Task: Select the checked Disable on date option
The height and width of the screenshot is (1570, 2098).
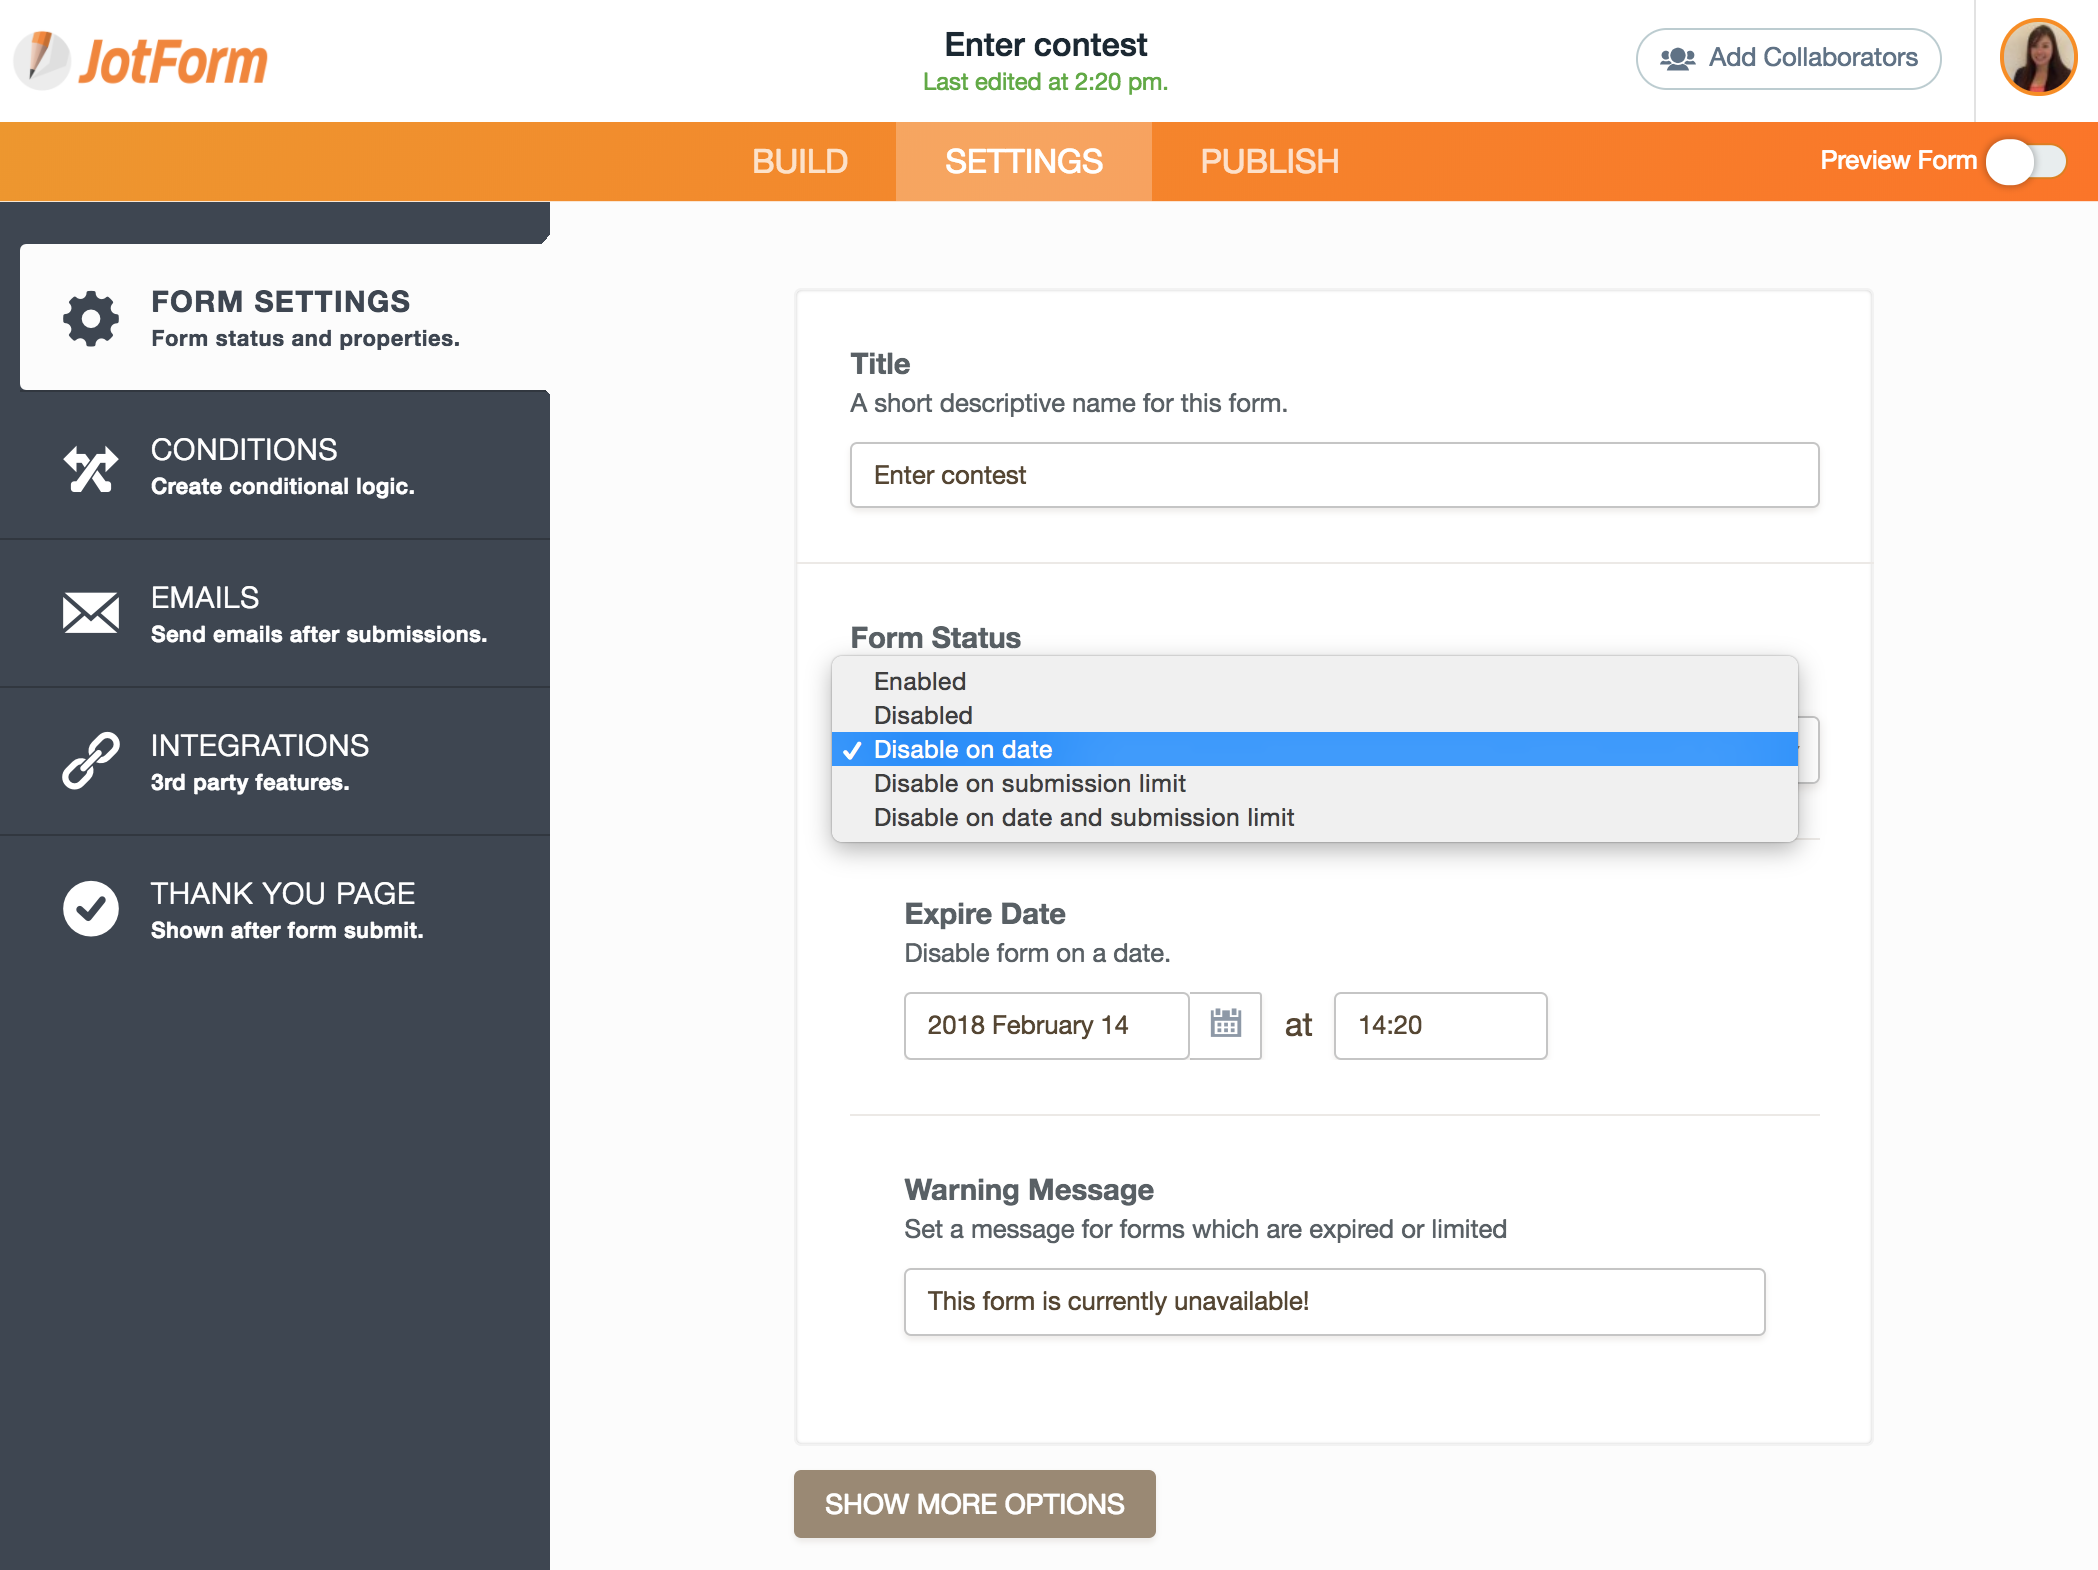Action: [x=1314, y=749]
